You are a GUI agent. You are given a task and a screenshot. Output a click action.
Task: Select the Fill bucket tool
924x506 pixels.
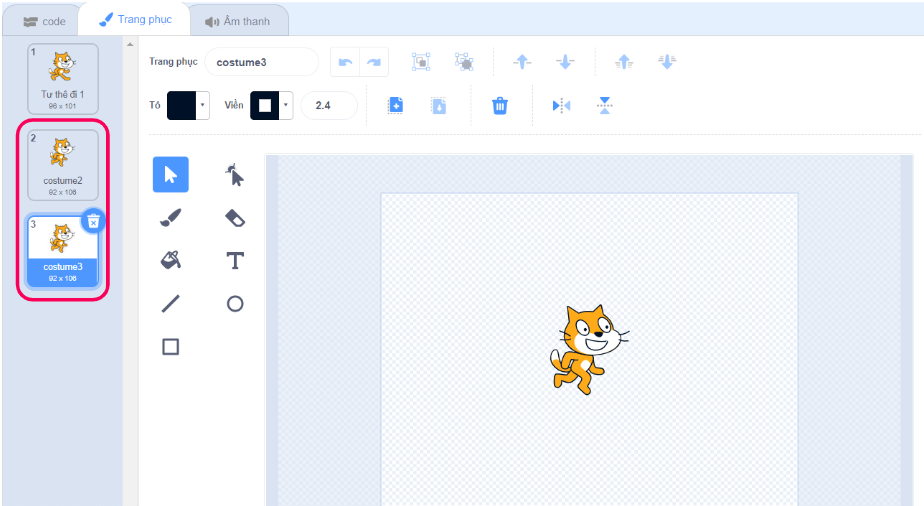tap(171, 260)
